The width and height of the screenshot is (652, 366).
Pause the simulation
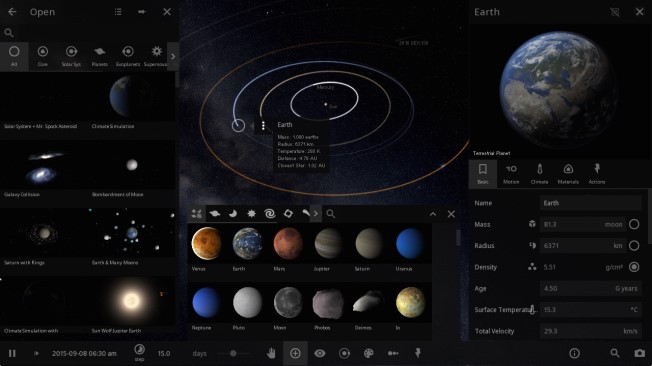tap(12, 353)
